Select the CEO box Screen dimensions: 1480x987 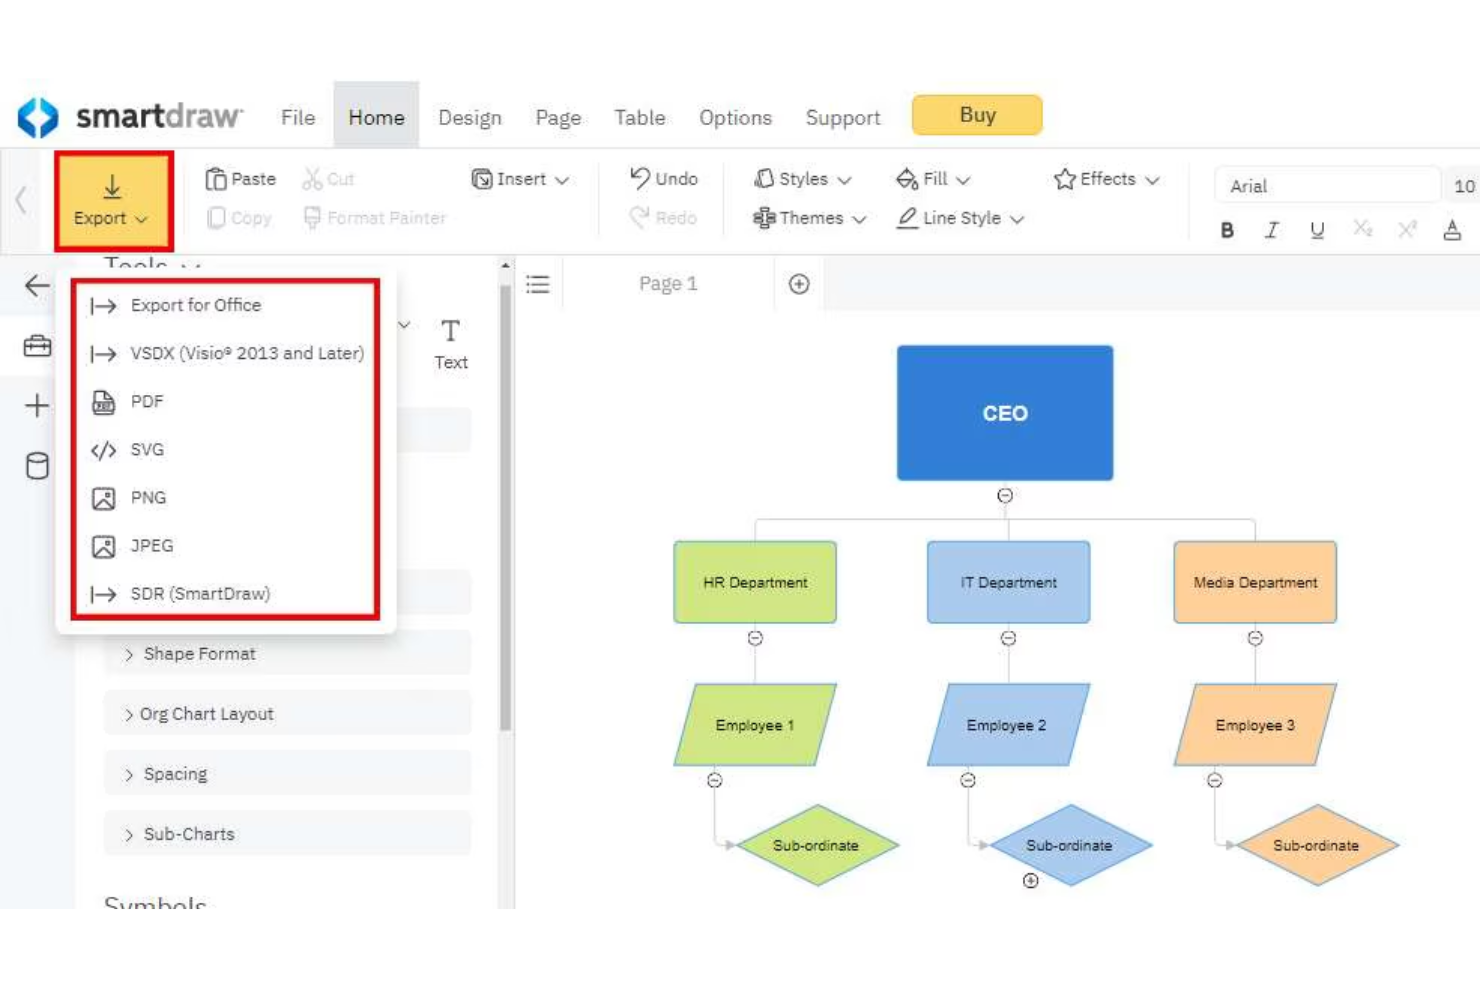pos(1005,413)
